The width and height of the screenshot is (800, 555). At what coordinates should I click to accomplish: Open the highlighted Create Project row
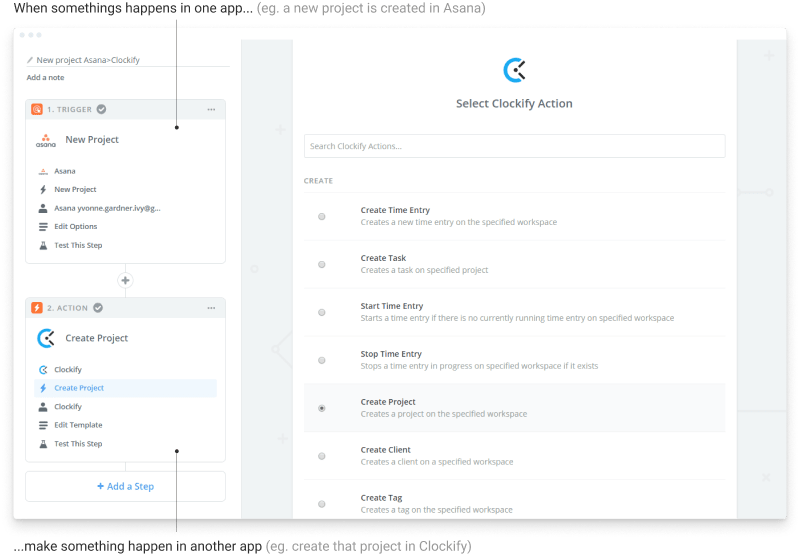click(x=126, y=388)
